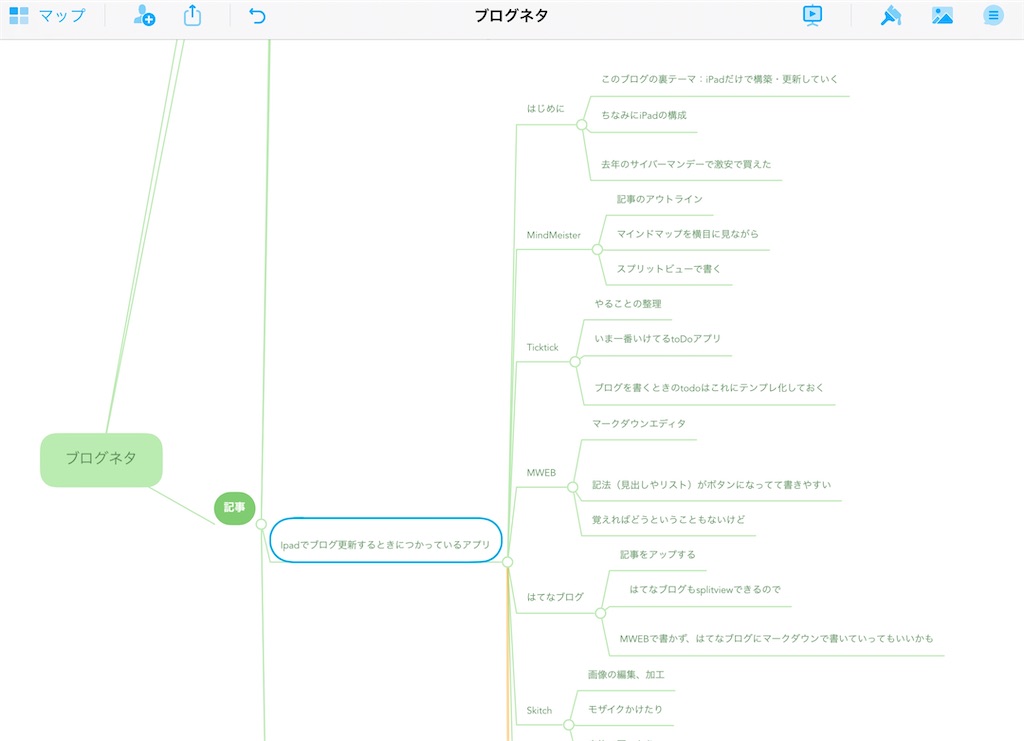The width and height of the screenshot is (1024, 741).
Task: Collapse the 記事 branch circle
Action: click(x=261, y=524)
